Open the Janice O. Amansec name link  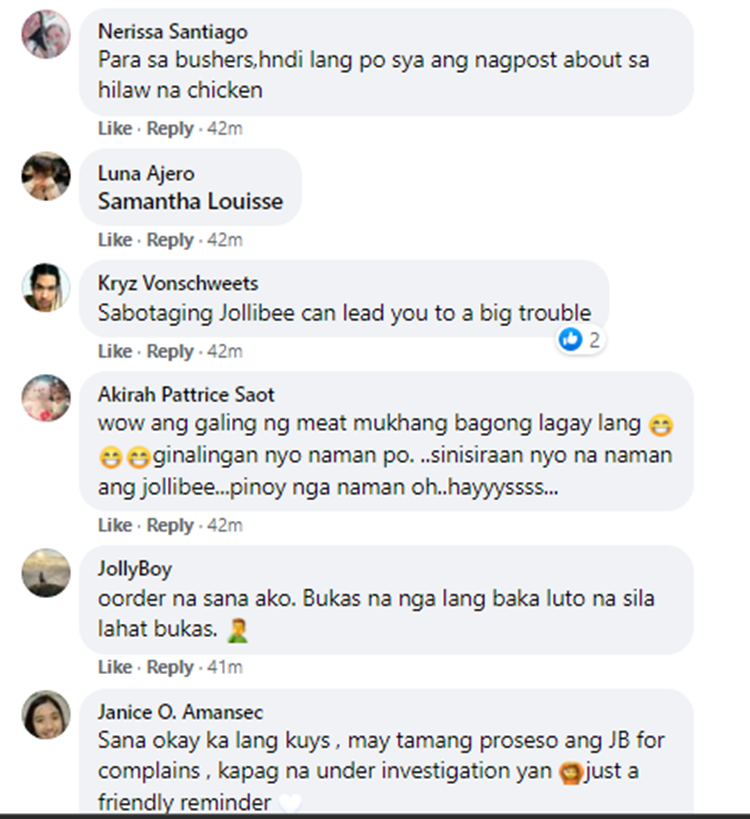pos(180,712)
